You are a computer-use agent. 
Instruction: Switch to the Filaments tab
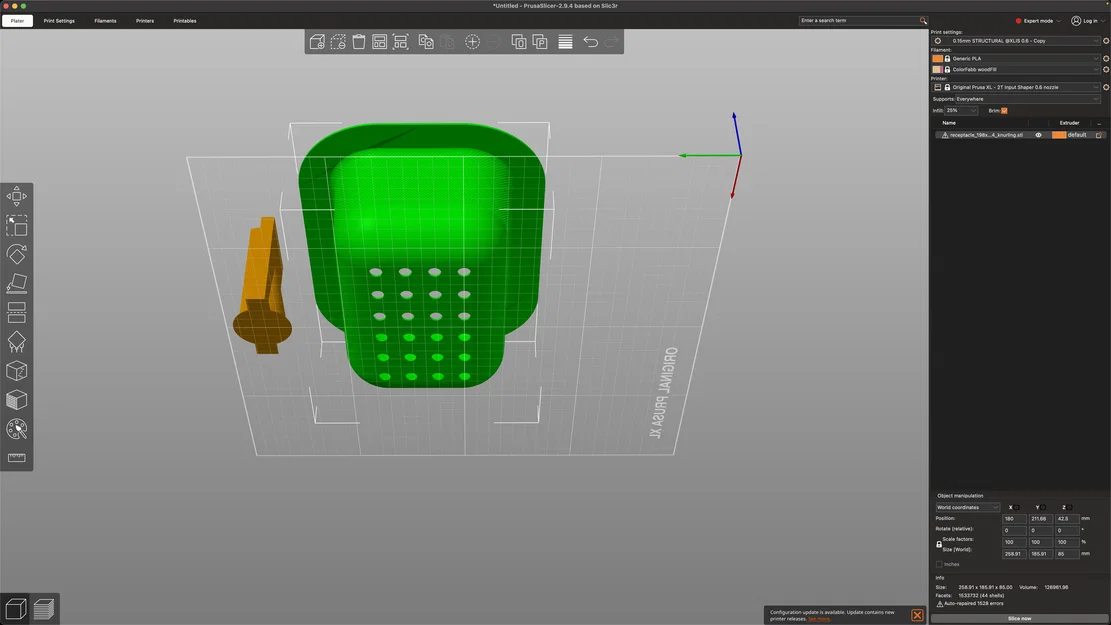click(x=105, y=21)
